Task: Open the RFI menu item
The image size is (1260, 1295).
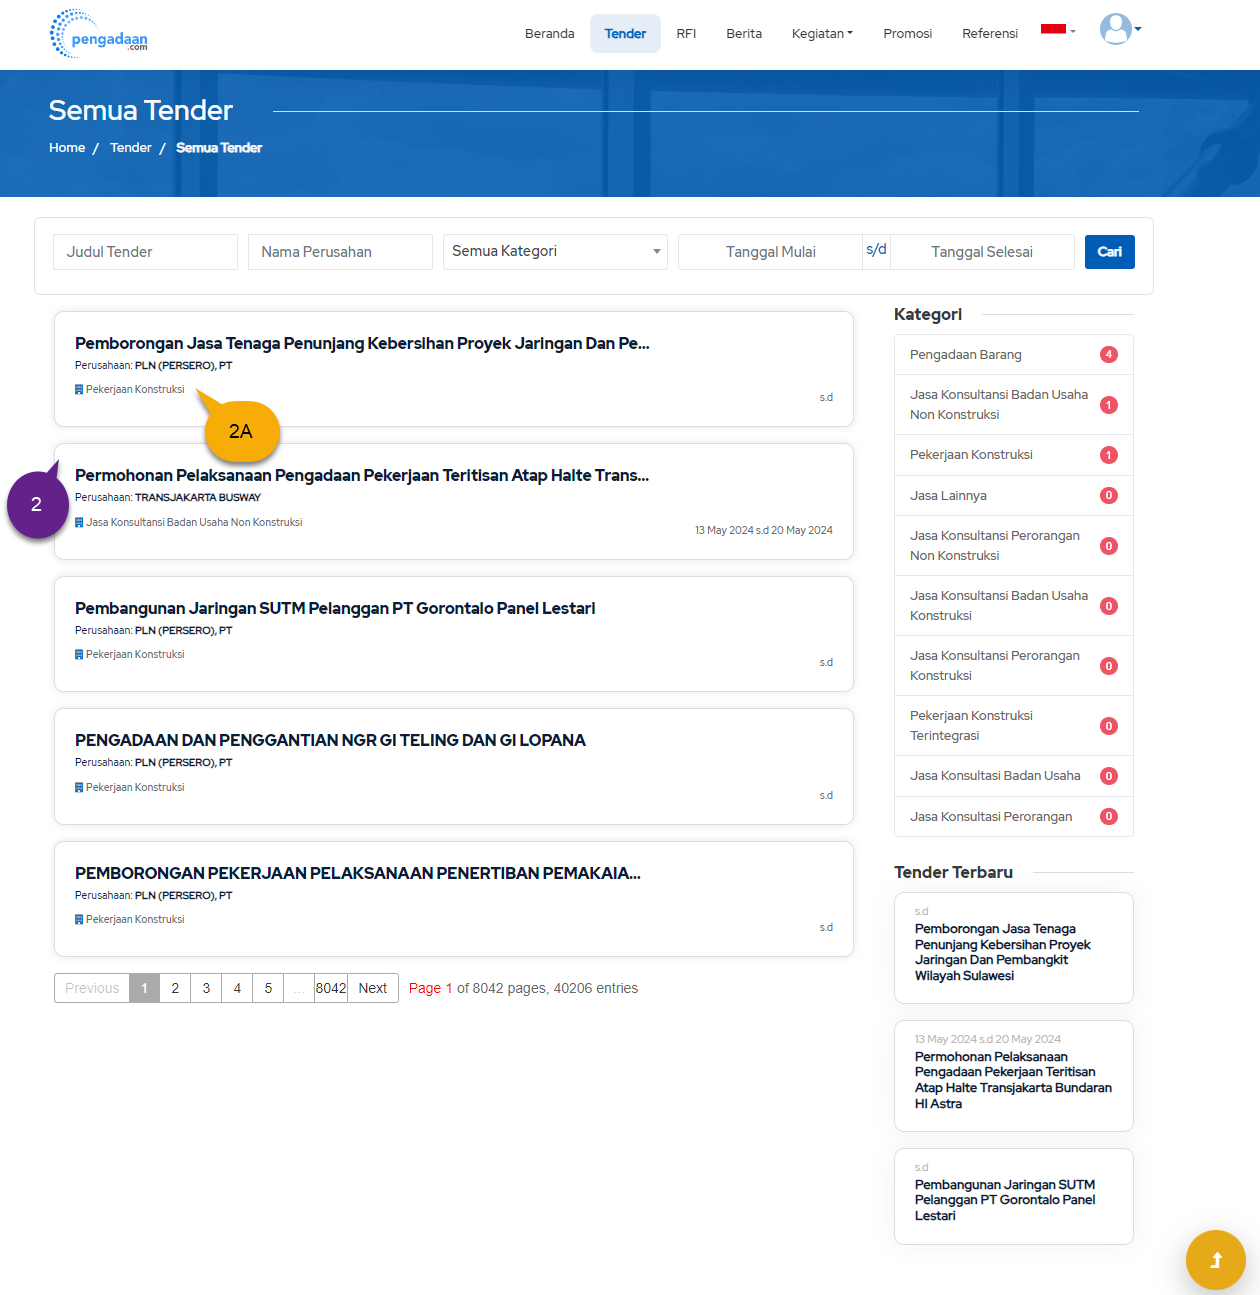Action: click(686, 34)
